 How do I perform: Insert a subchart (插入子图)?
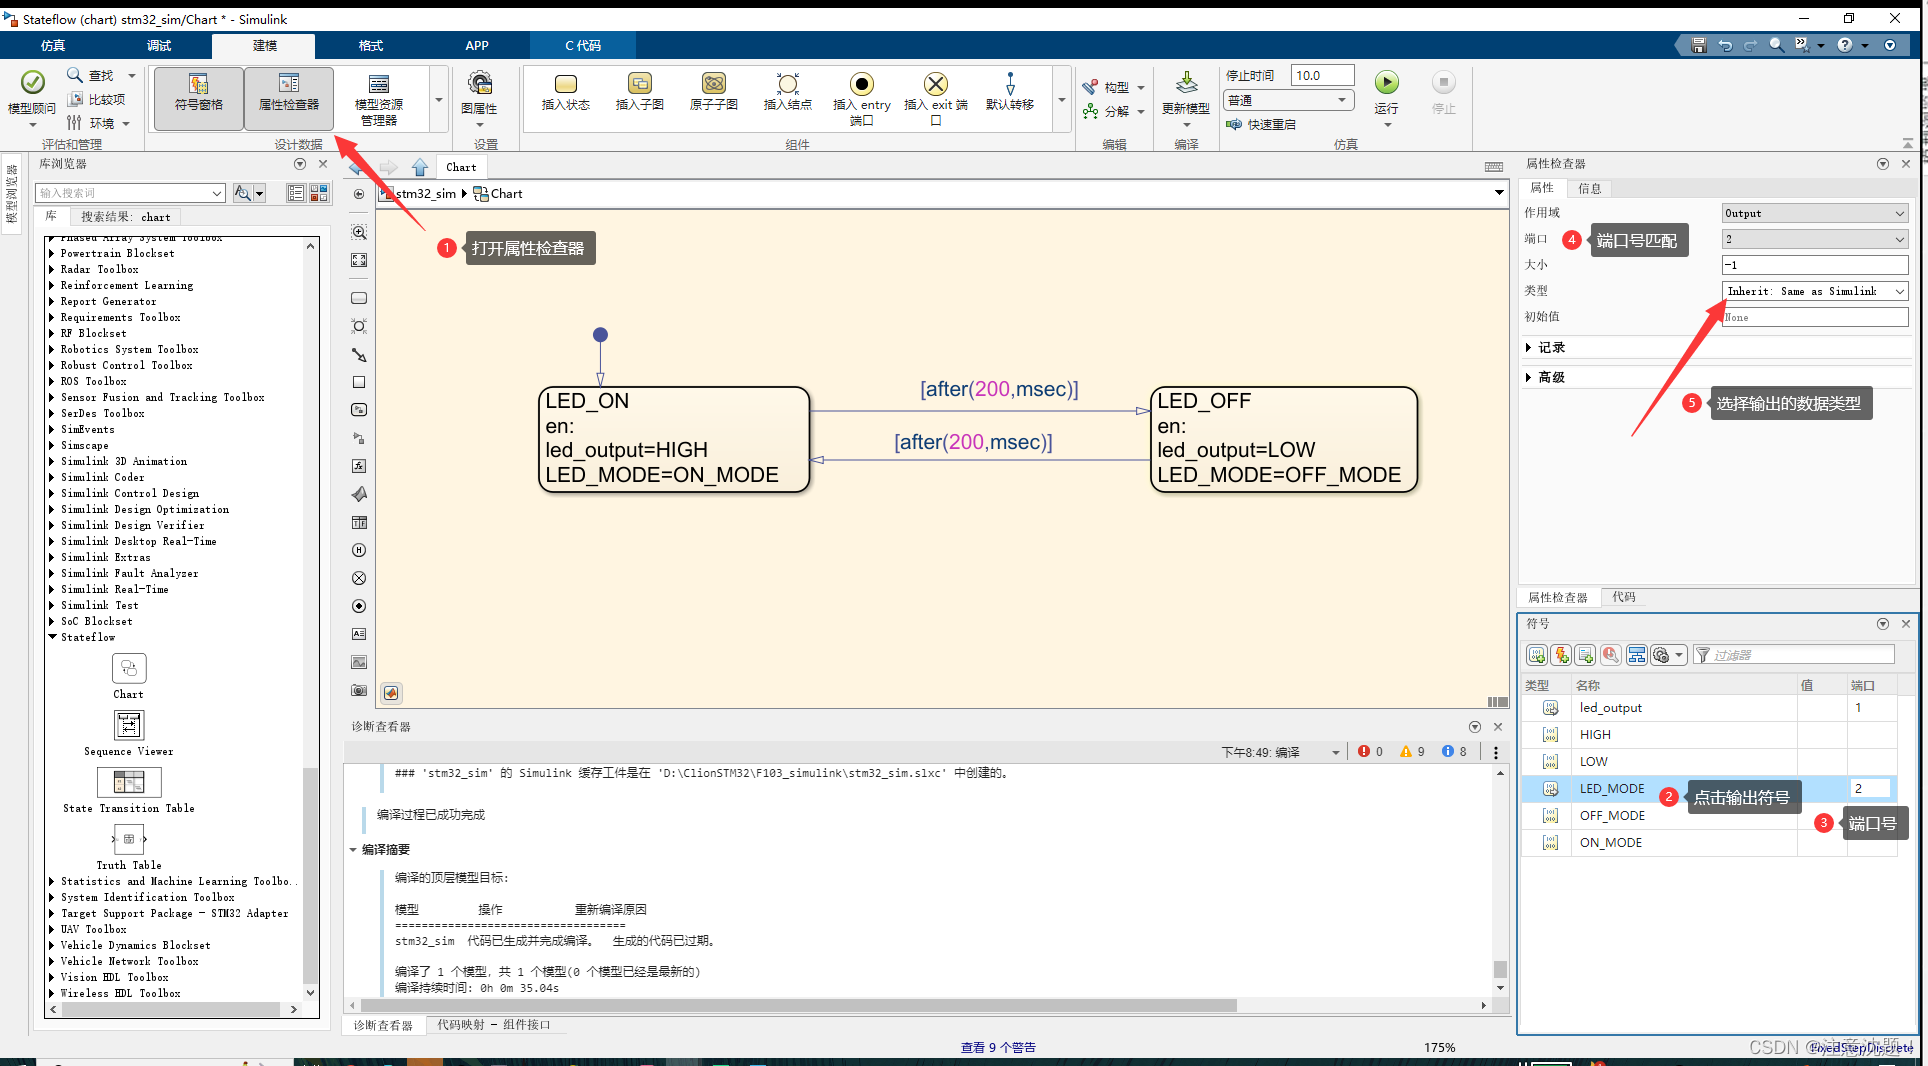coord(639,92)
